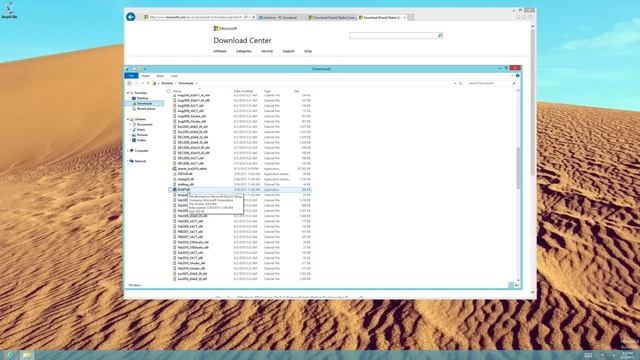Select the DSETUP.dll file
The image size is (640, 360).
[x=184, y=174]
